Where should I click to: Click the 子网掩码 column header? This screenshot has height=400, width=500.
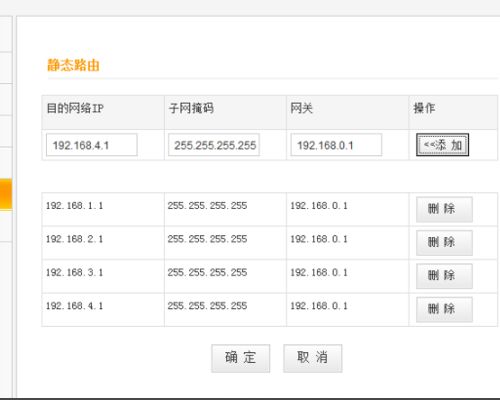click(x=191, y=108)
